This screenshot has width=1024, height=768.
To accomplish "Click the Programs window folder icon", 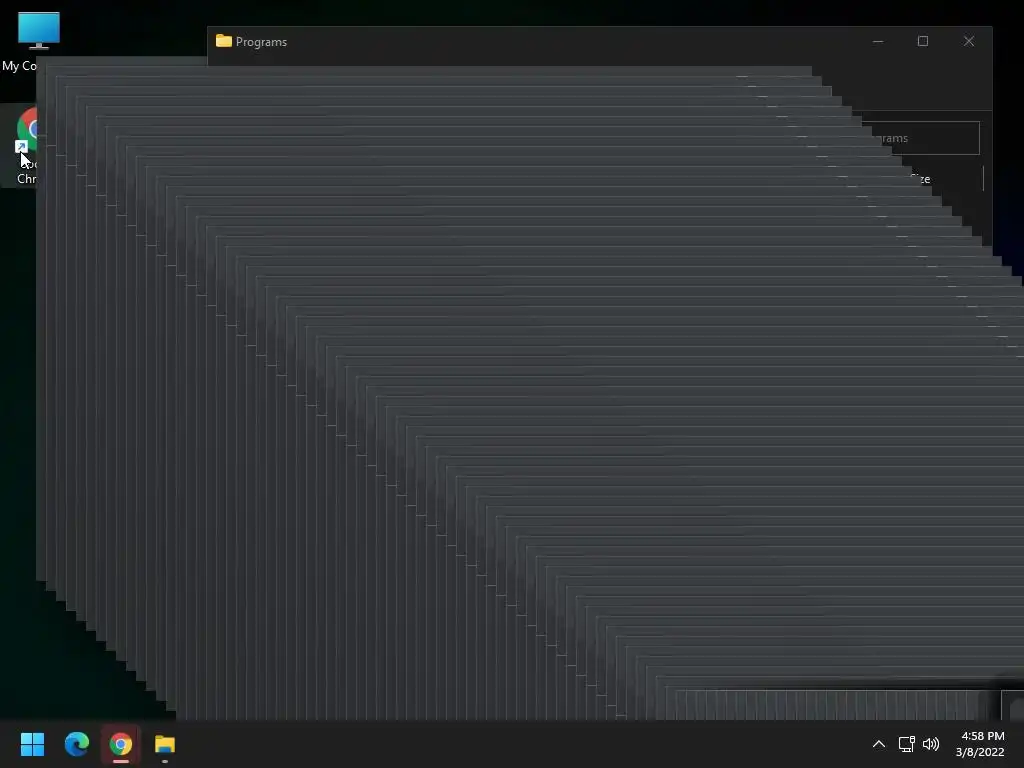I will (x=224, y=41).
